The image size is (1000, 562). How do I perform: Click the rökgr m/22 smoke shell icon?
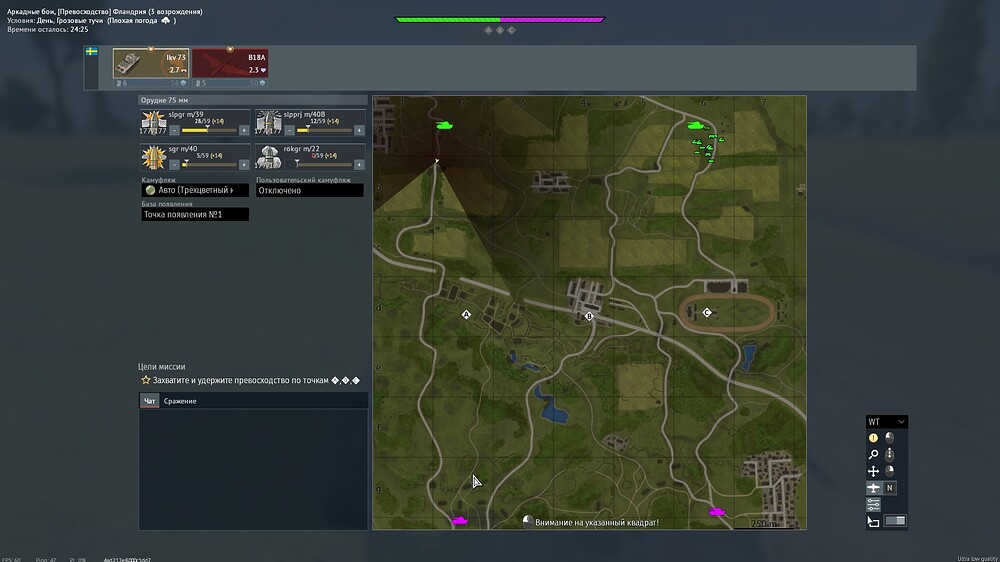click(x=268, y=157)
